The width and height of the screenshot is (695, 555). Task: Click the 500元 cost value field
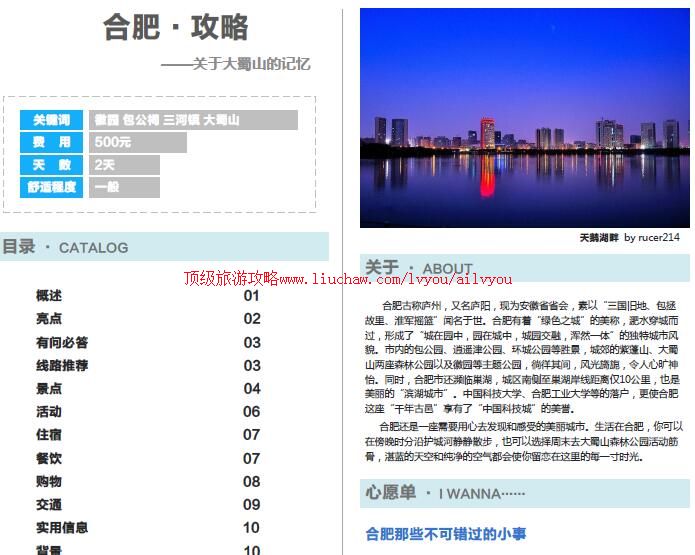(138, 143)
